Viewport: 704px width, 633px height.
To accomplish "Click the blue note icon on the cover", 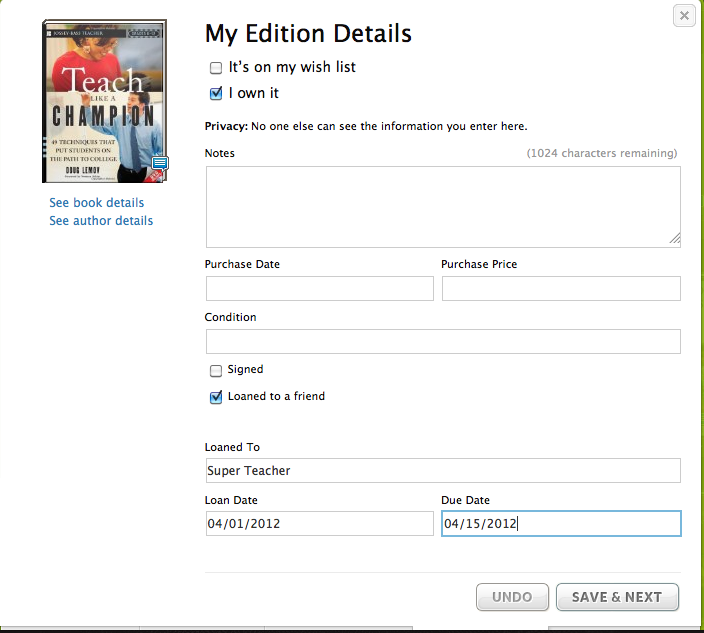I will [x=160, y=163].
